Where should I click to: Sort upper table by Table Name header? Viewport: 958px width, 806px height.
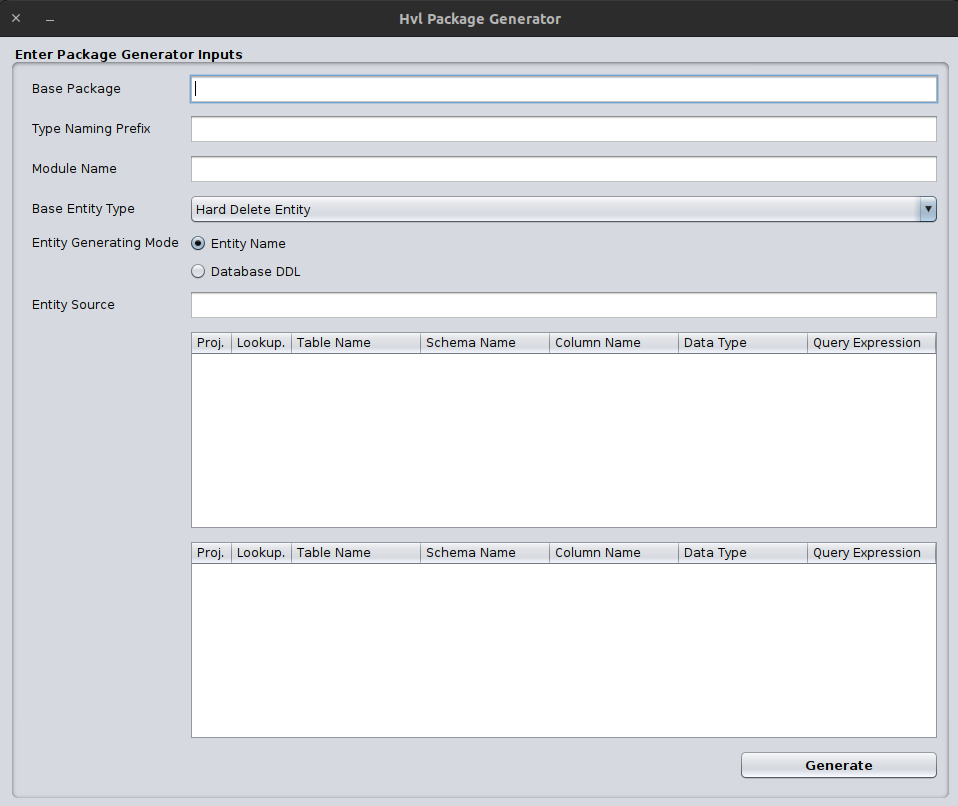(356, 343)
